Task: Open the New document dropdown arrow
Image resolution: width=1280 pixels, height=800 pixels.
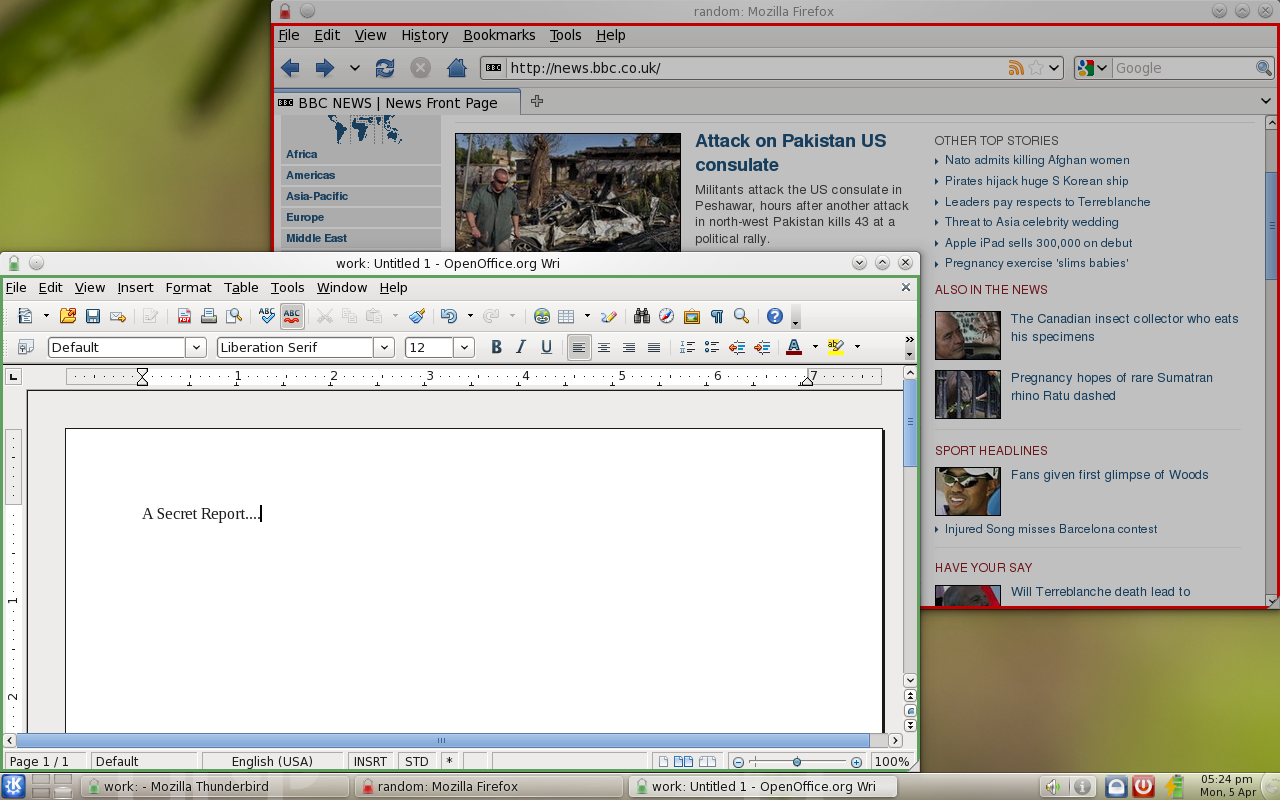Action: pos(46,316)
